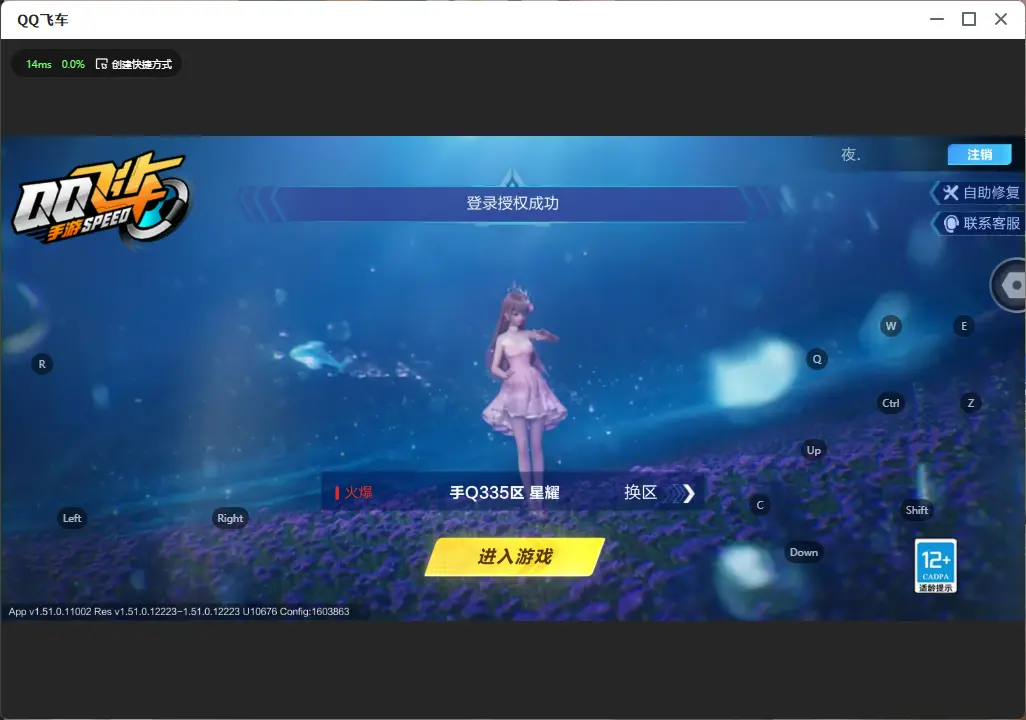Click the C key overlay

760,505
